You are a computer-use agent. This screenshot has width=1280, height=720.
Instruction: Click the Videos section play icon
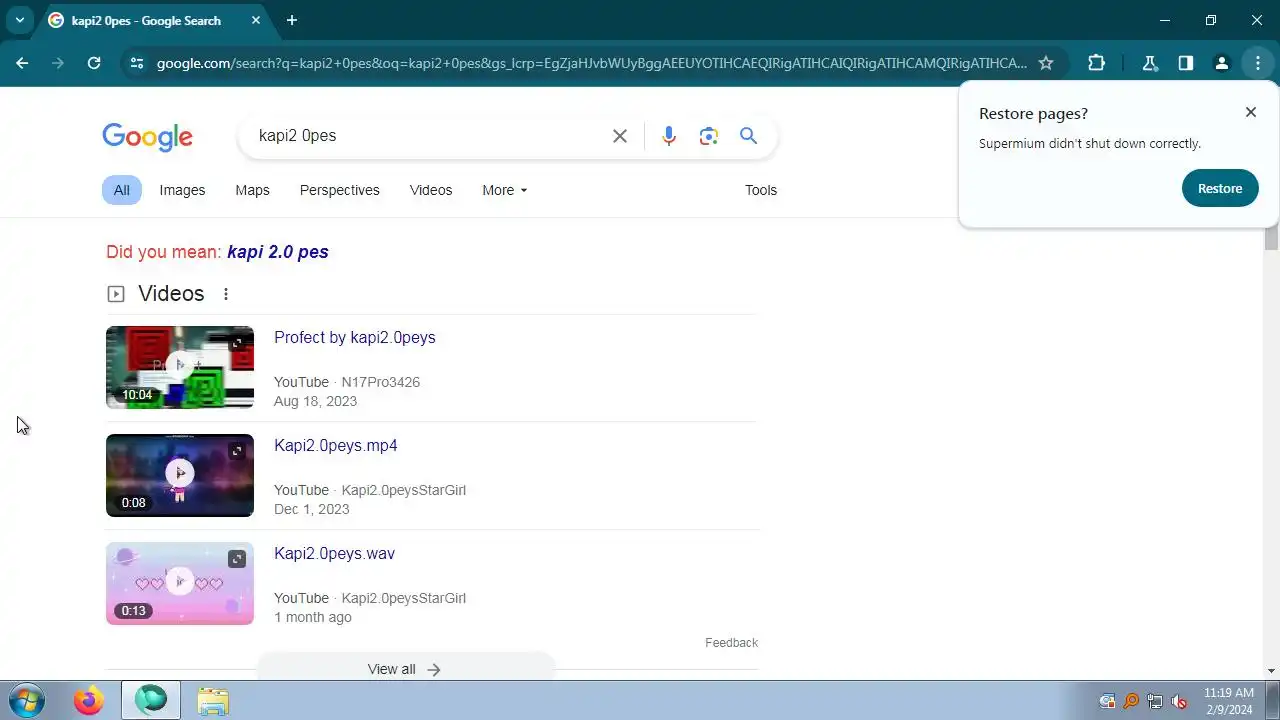pos(116,294)
